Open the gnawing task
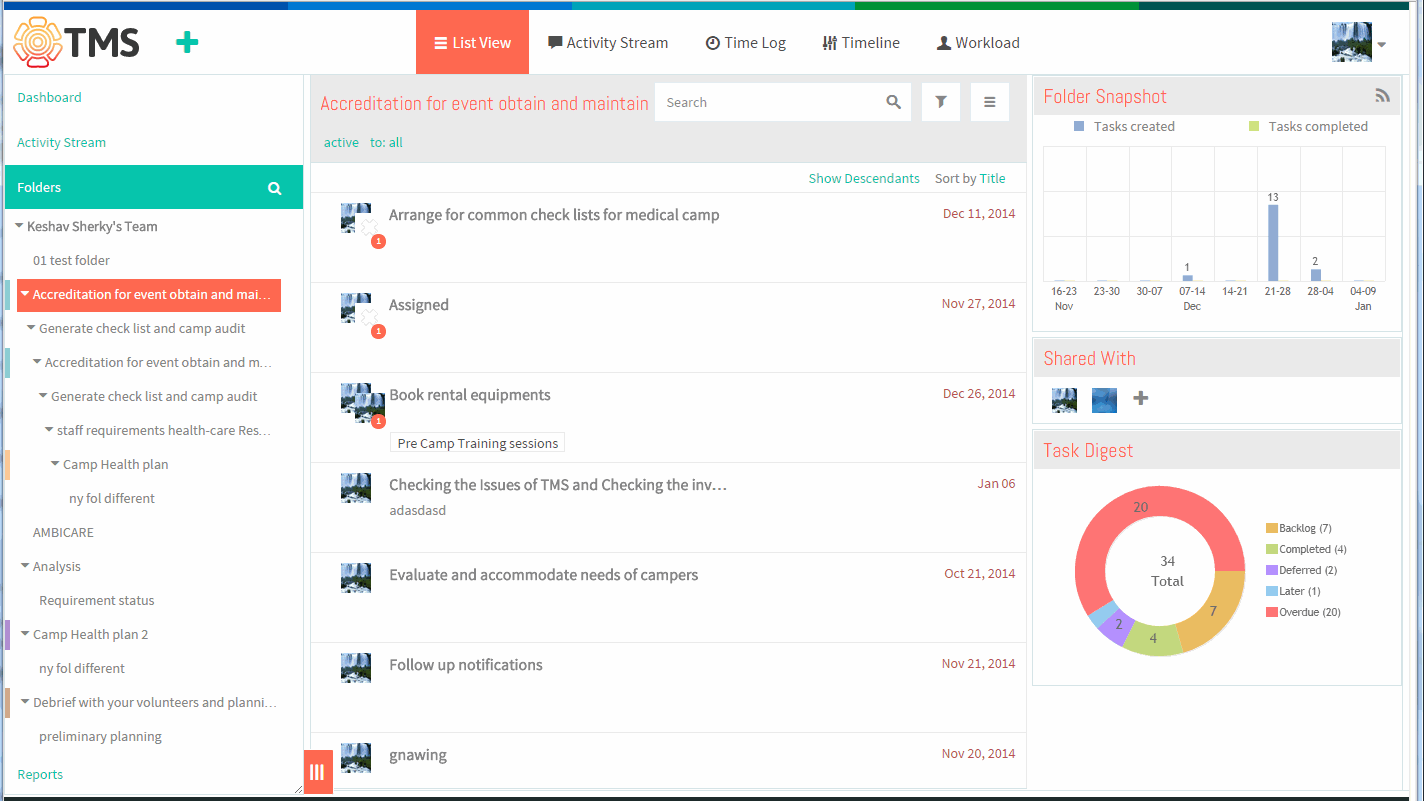Viewport: 1424px width, 801px height. 418,755
